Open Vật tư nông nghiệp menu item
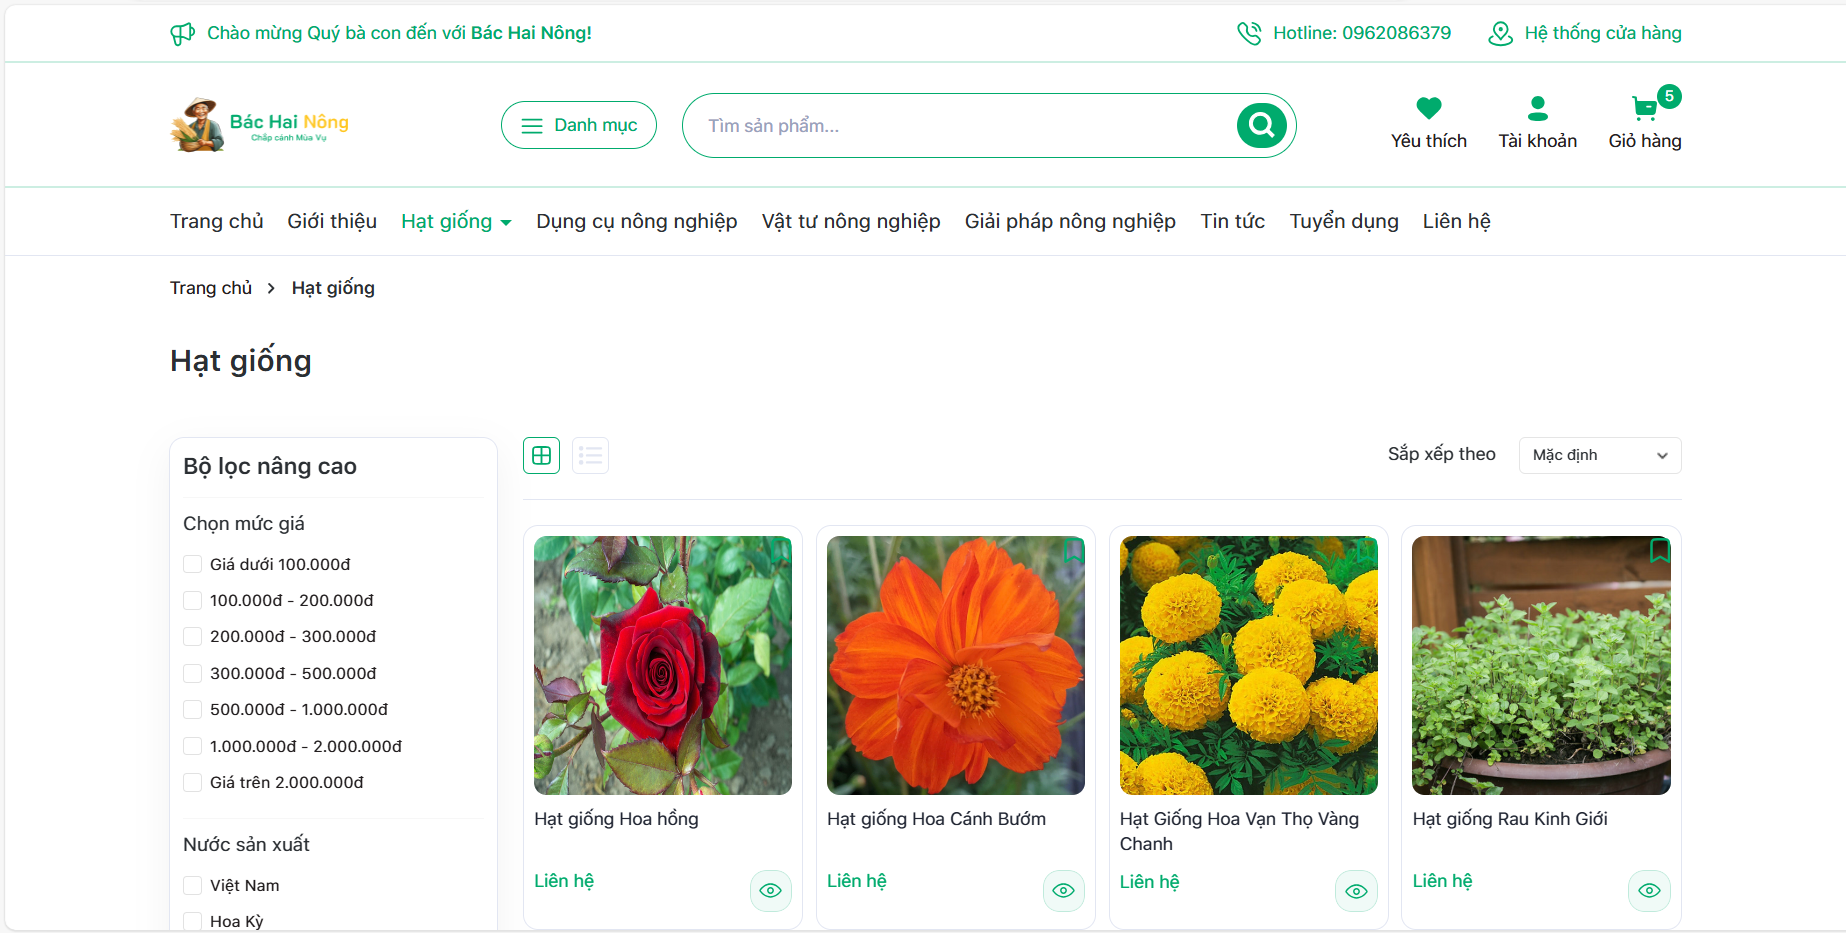1846x933 pixels. tap(851, 221)
